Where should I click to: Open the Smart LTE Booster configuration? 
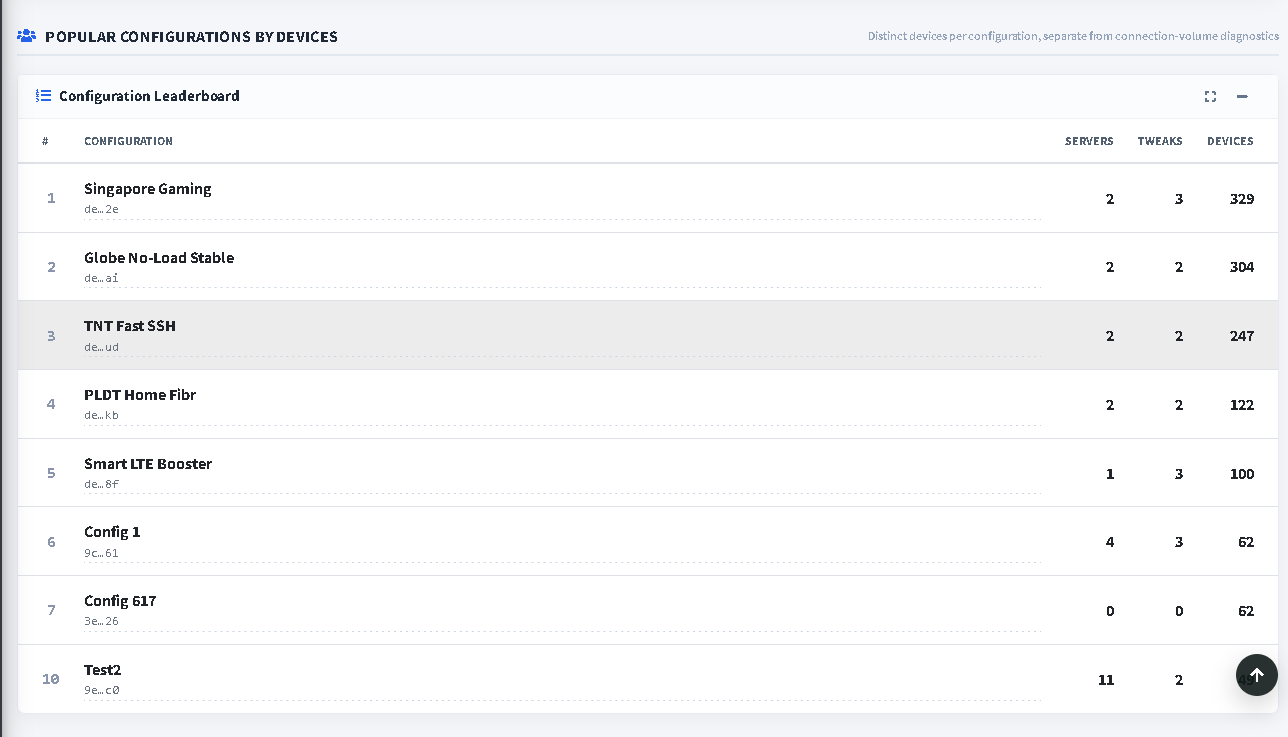pos(148,464)
